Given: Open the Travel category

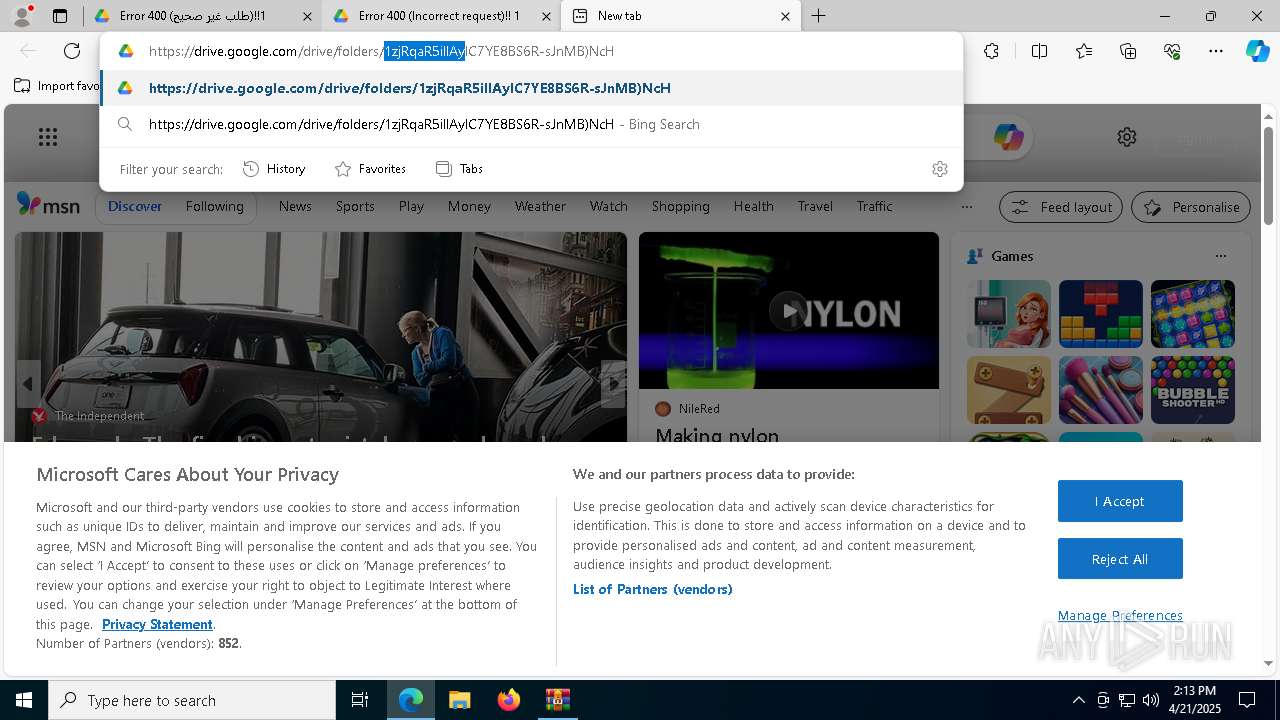Looking at the screenshot, I should [x=815, y=207].
